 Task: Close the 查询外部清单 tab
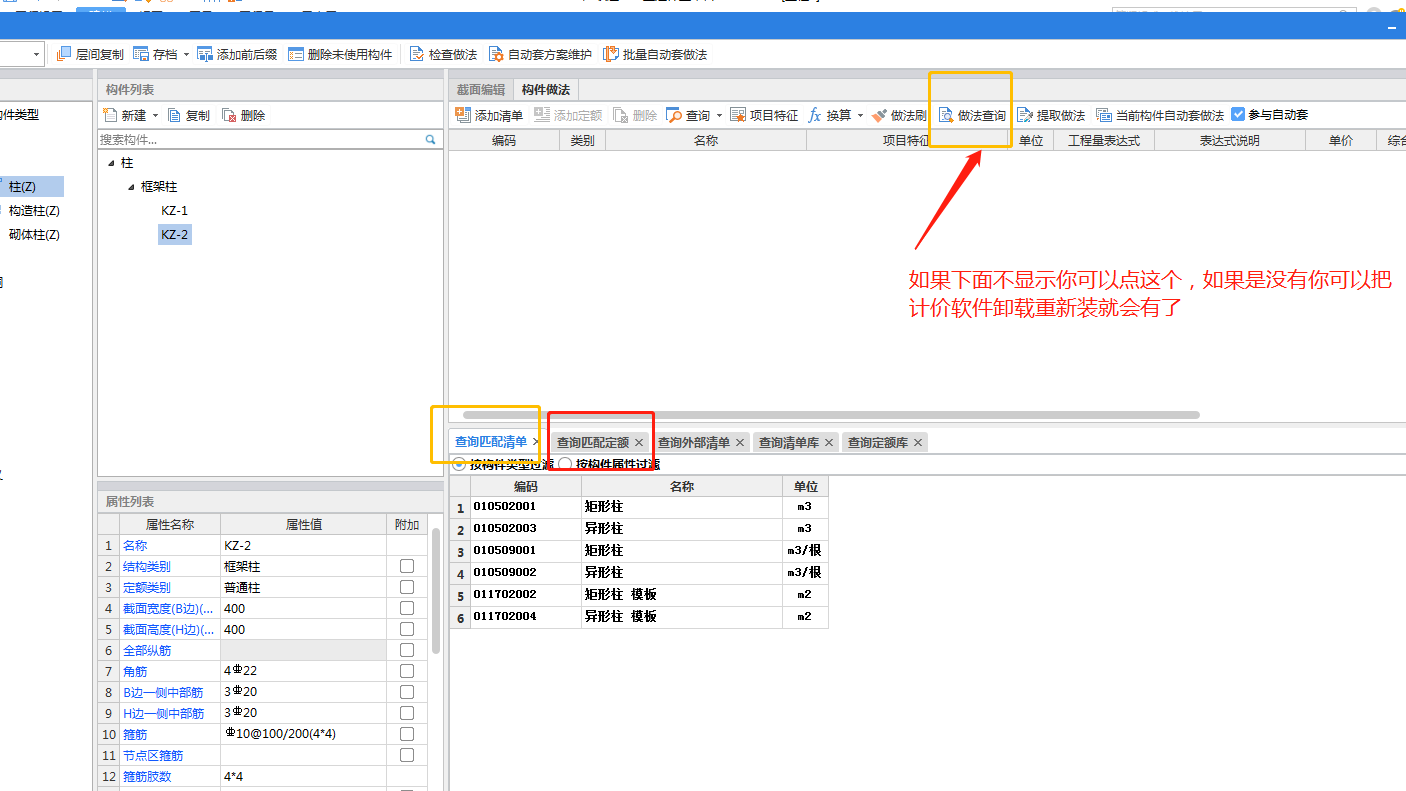[740, 442]
